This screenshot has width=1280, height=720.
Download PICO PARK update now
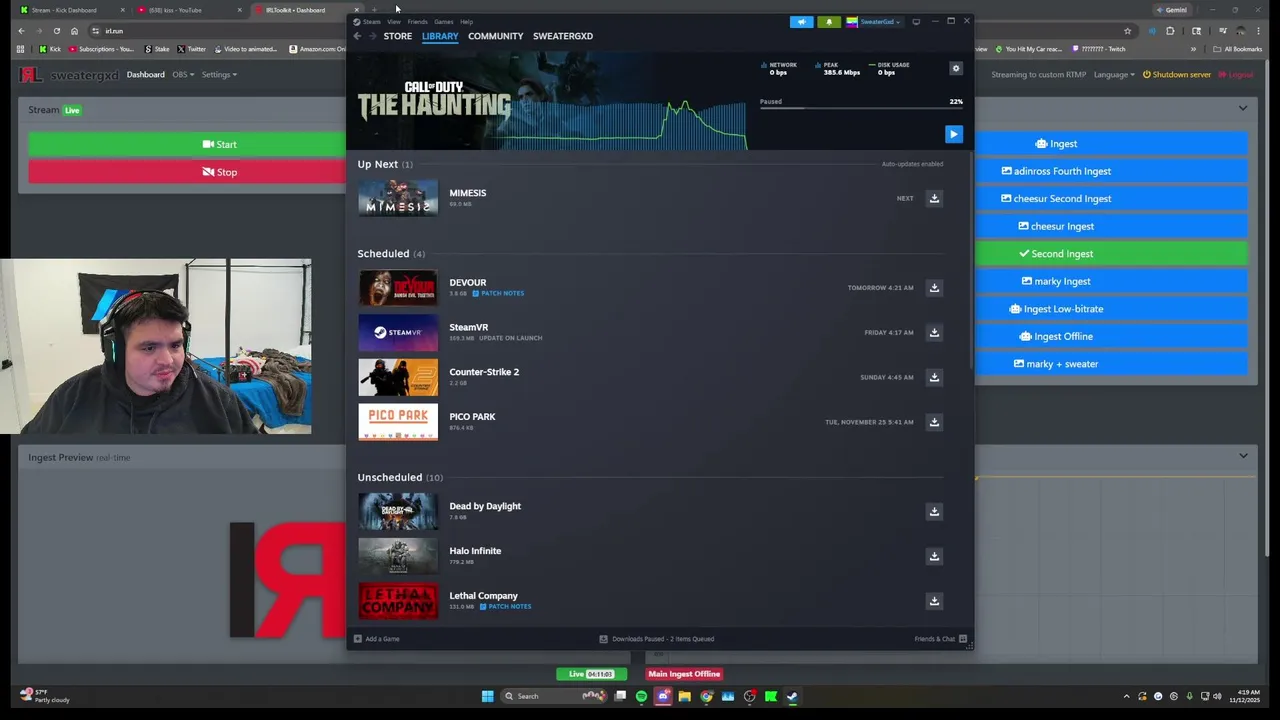point(934,422)
